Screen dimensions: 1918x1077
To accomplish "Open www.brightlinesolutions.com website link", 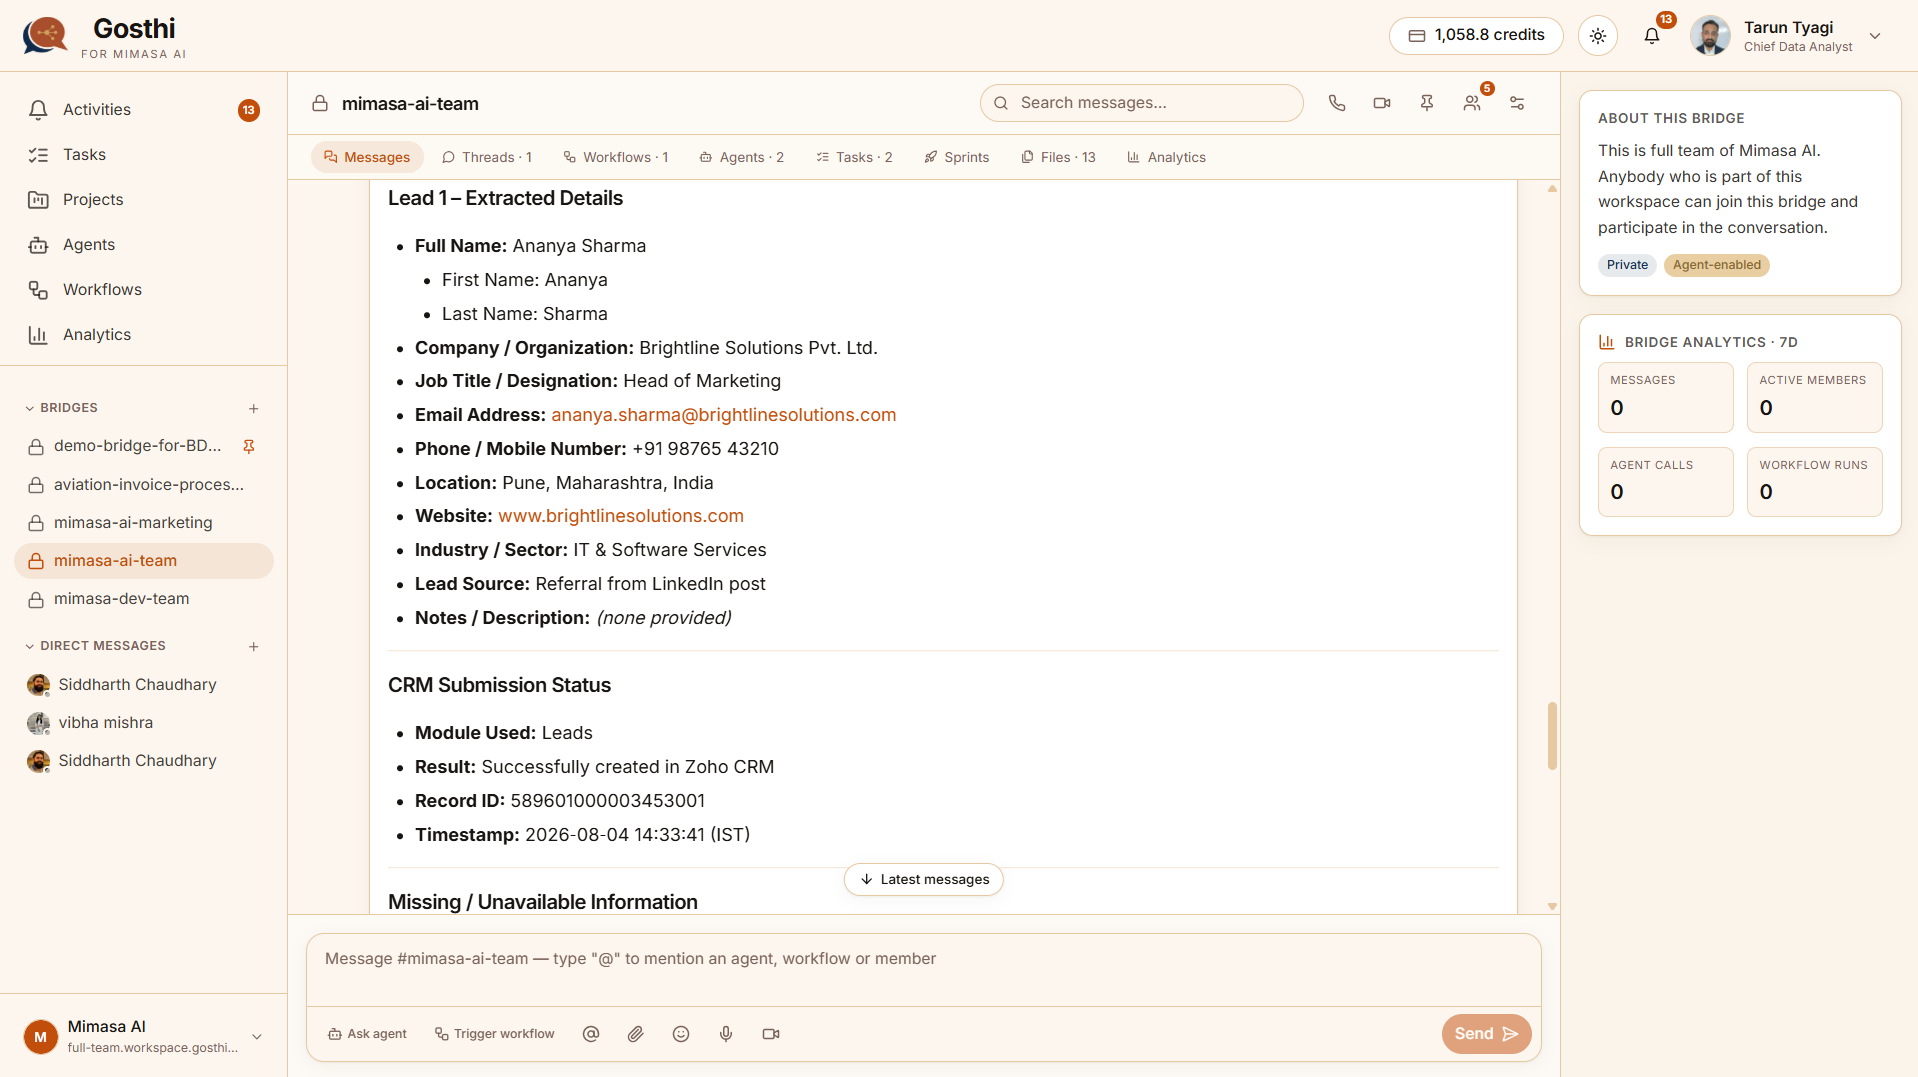I will click(x=621, y=516).
